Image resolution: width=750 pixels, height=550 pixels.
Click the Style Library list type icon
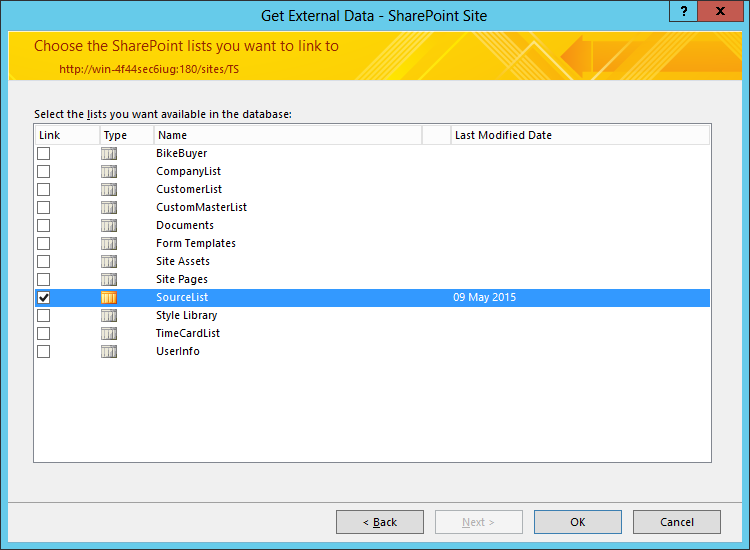(x=109, y=316)
